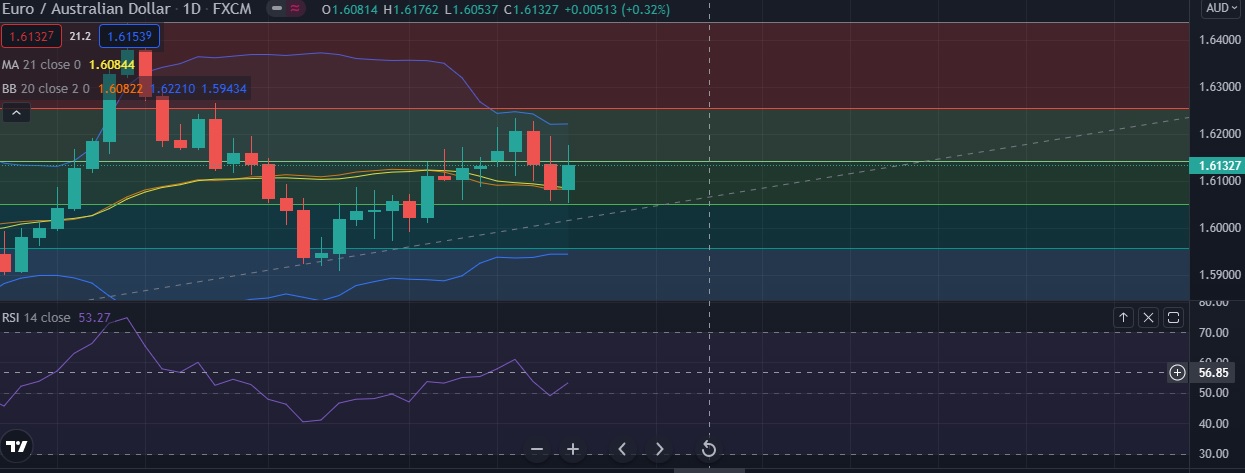Click the spread value 21.2
The image size is (1245, 473).
coord(81,37)
